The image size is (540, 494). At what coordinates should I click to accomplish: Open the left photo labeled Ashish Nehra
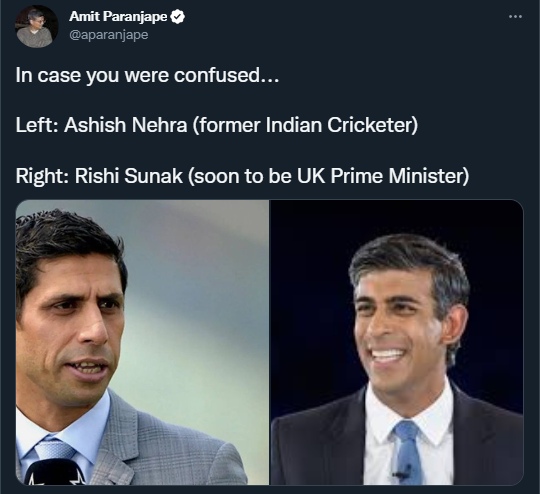point(142,342)
